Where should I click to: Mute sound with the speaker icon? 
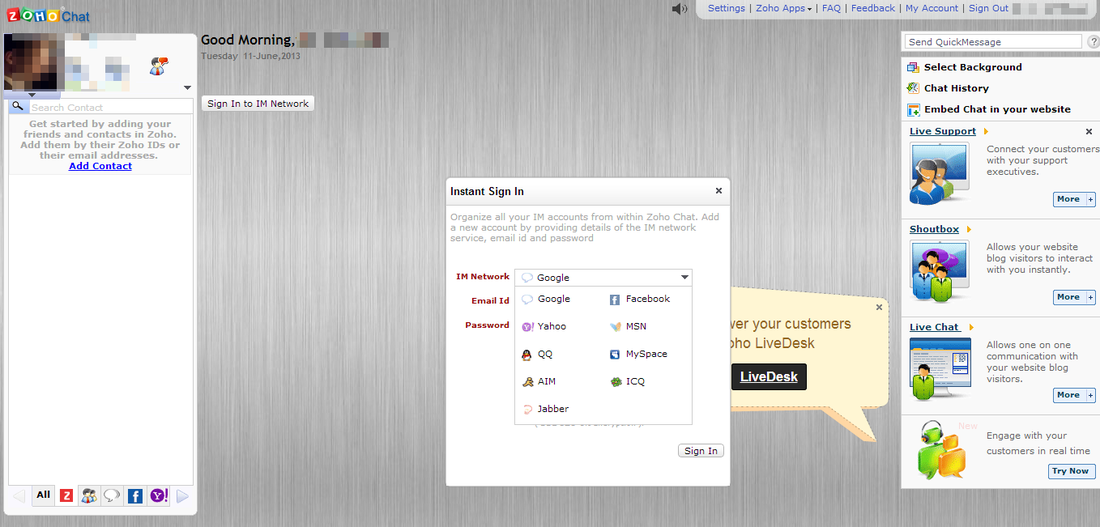click(x=678, y=9)
